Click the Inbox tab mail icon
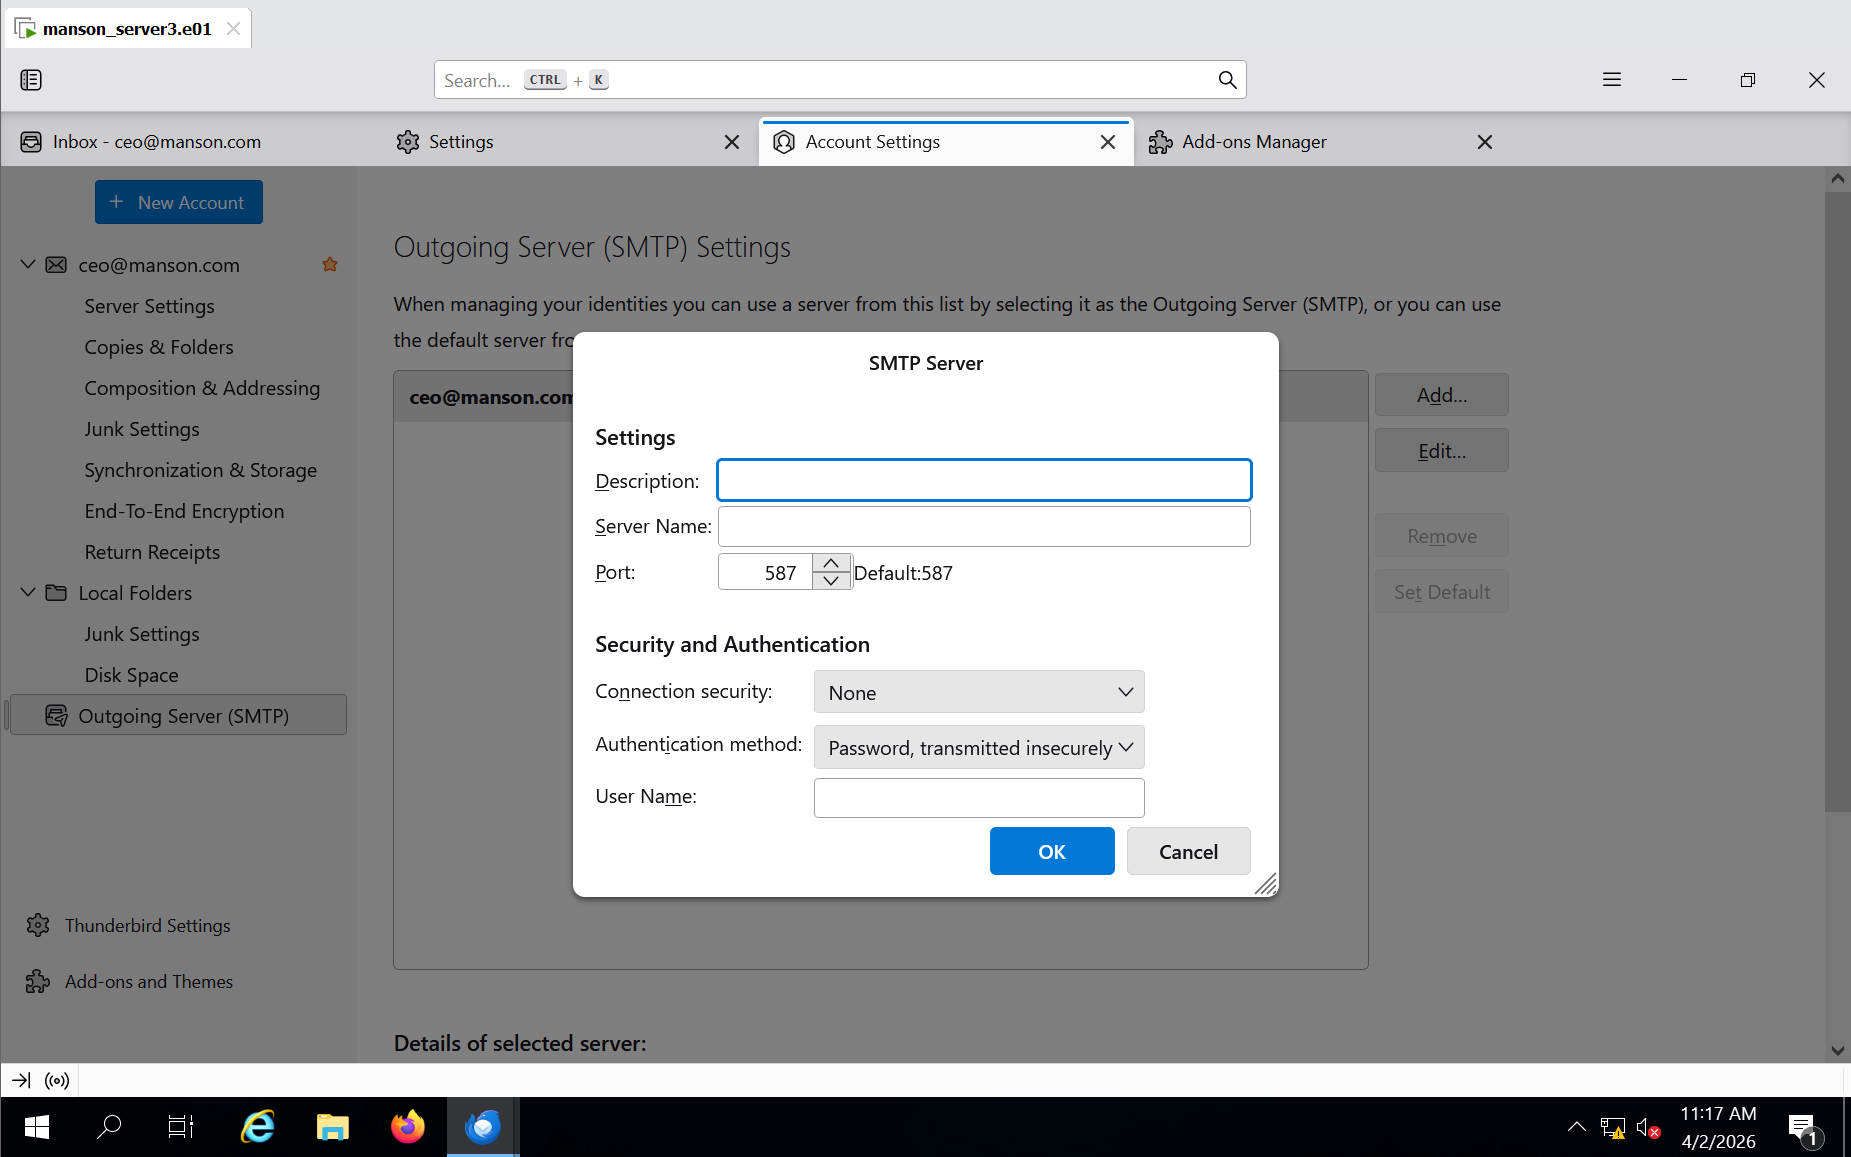This screenshot has width=1851, height=1157. [31, 142]
